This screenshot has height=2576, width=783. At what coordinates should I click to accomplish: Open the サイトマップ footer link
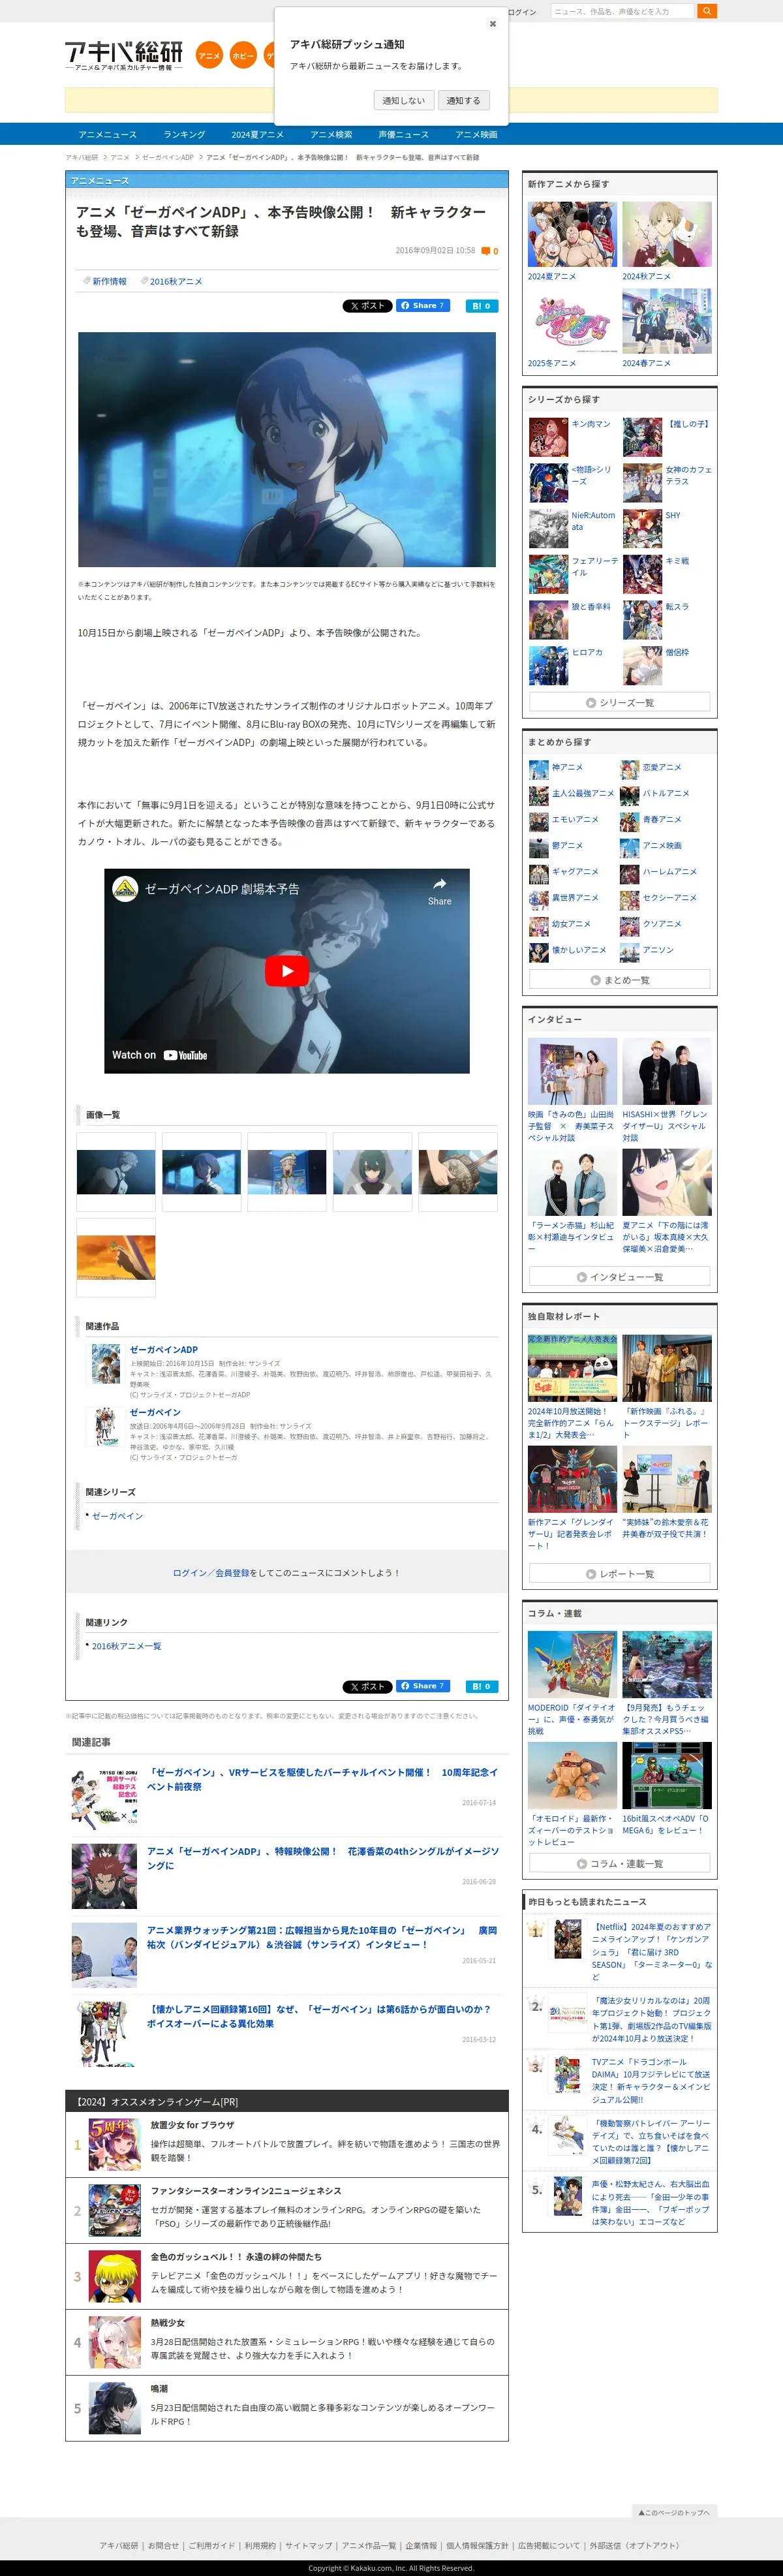tap(308, 2545)
